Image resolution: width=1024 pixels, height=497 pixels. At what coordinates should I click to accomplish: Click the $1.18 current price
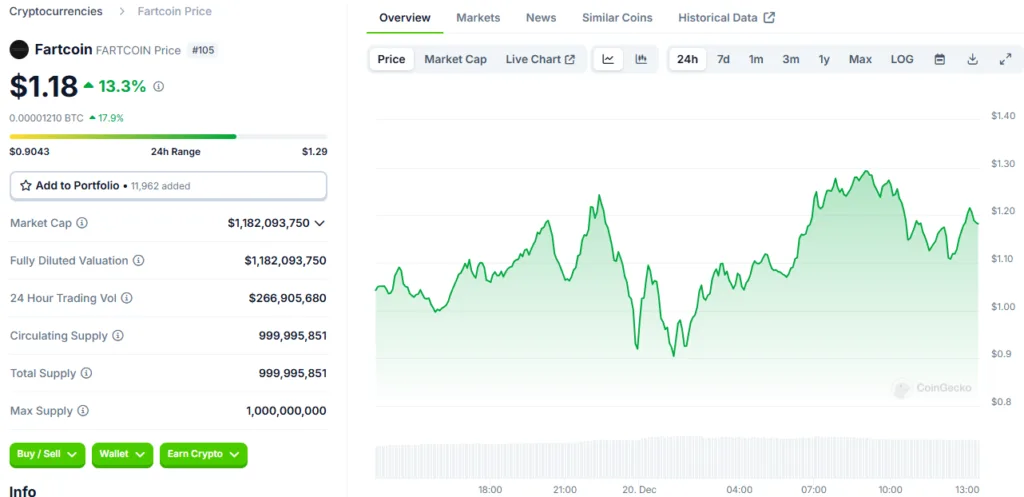[x=44, y=87]
